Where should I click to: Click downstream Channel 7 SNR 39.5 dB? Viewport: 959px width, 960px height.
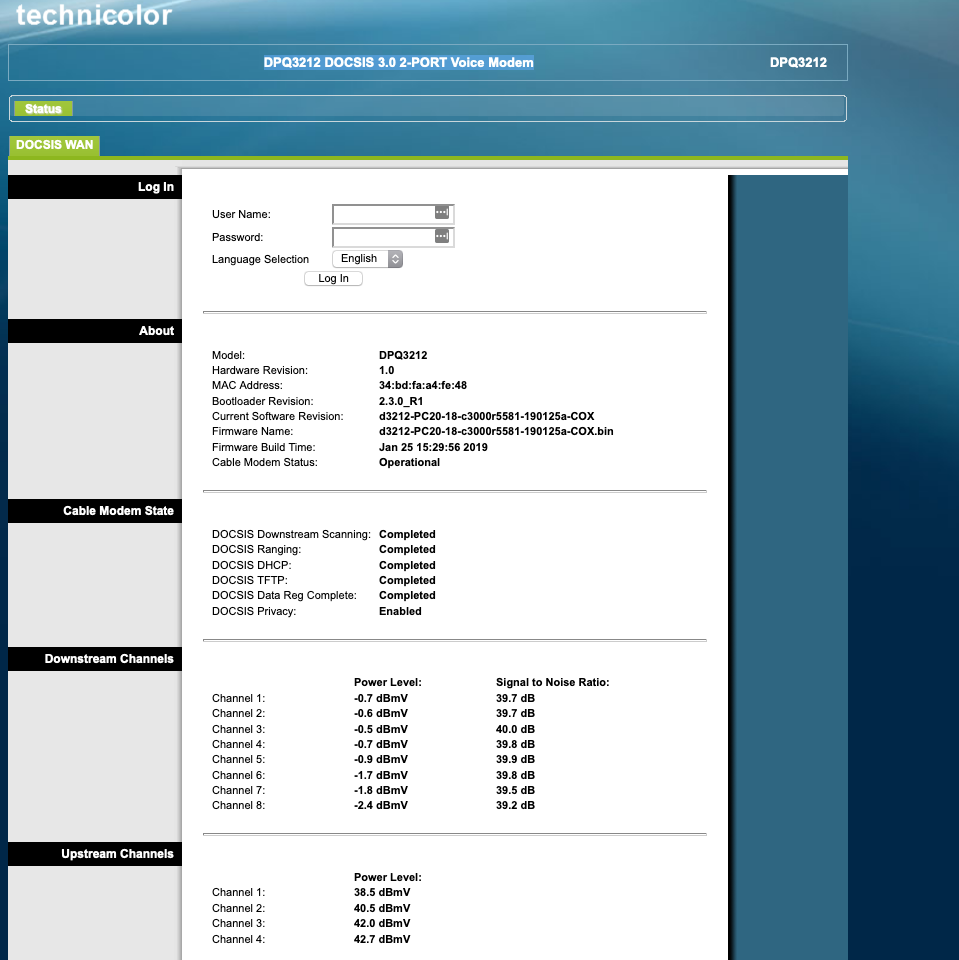pos(515,790)
